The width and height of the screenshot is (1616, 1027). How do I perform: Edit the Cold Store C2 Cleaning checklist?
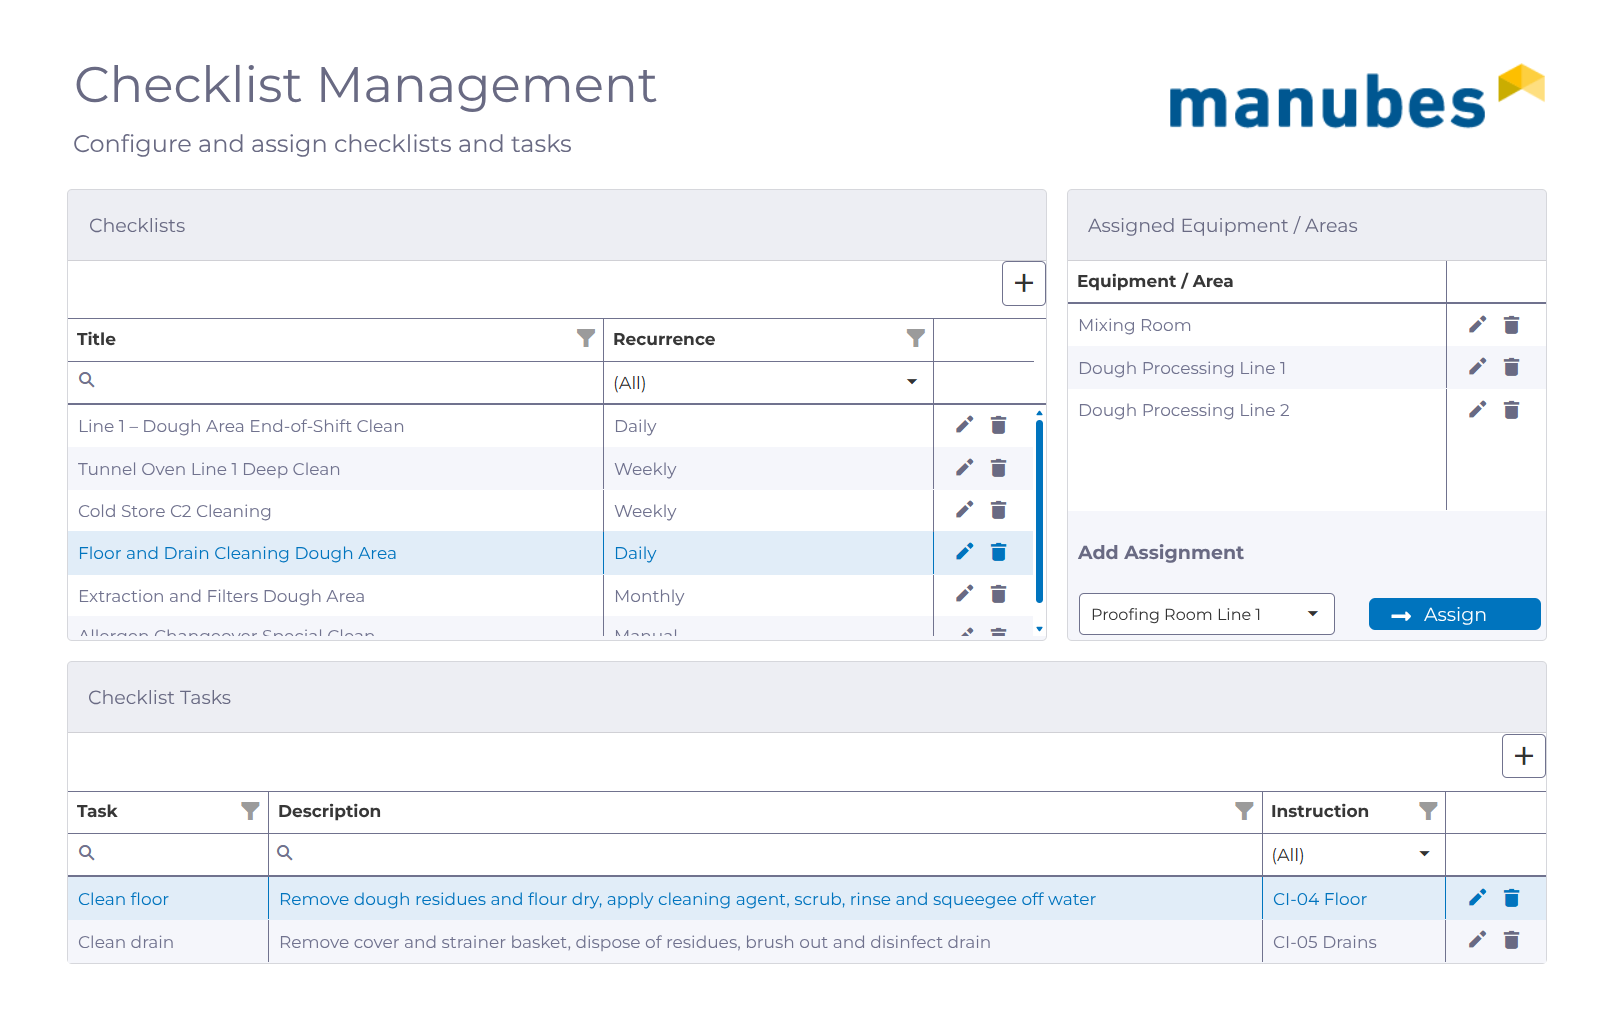pyautogui.click(x=964, y=510)
